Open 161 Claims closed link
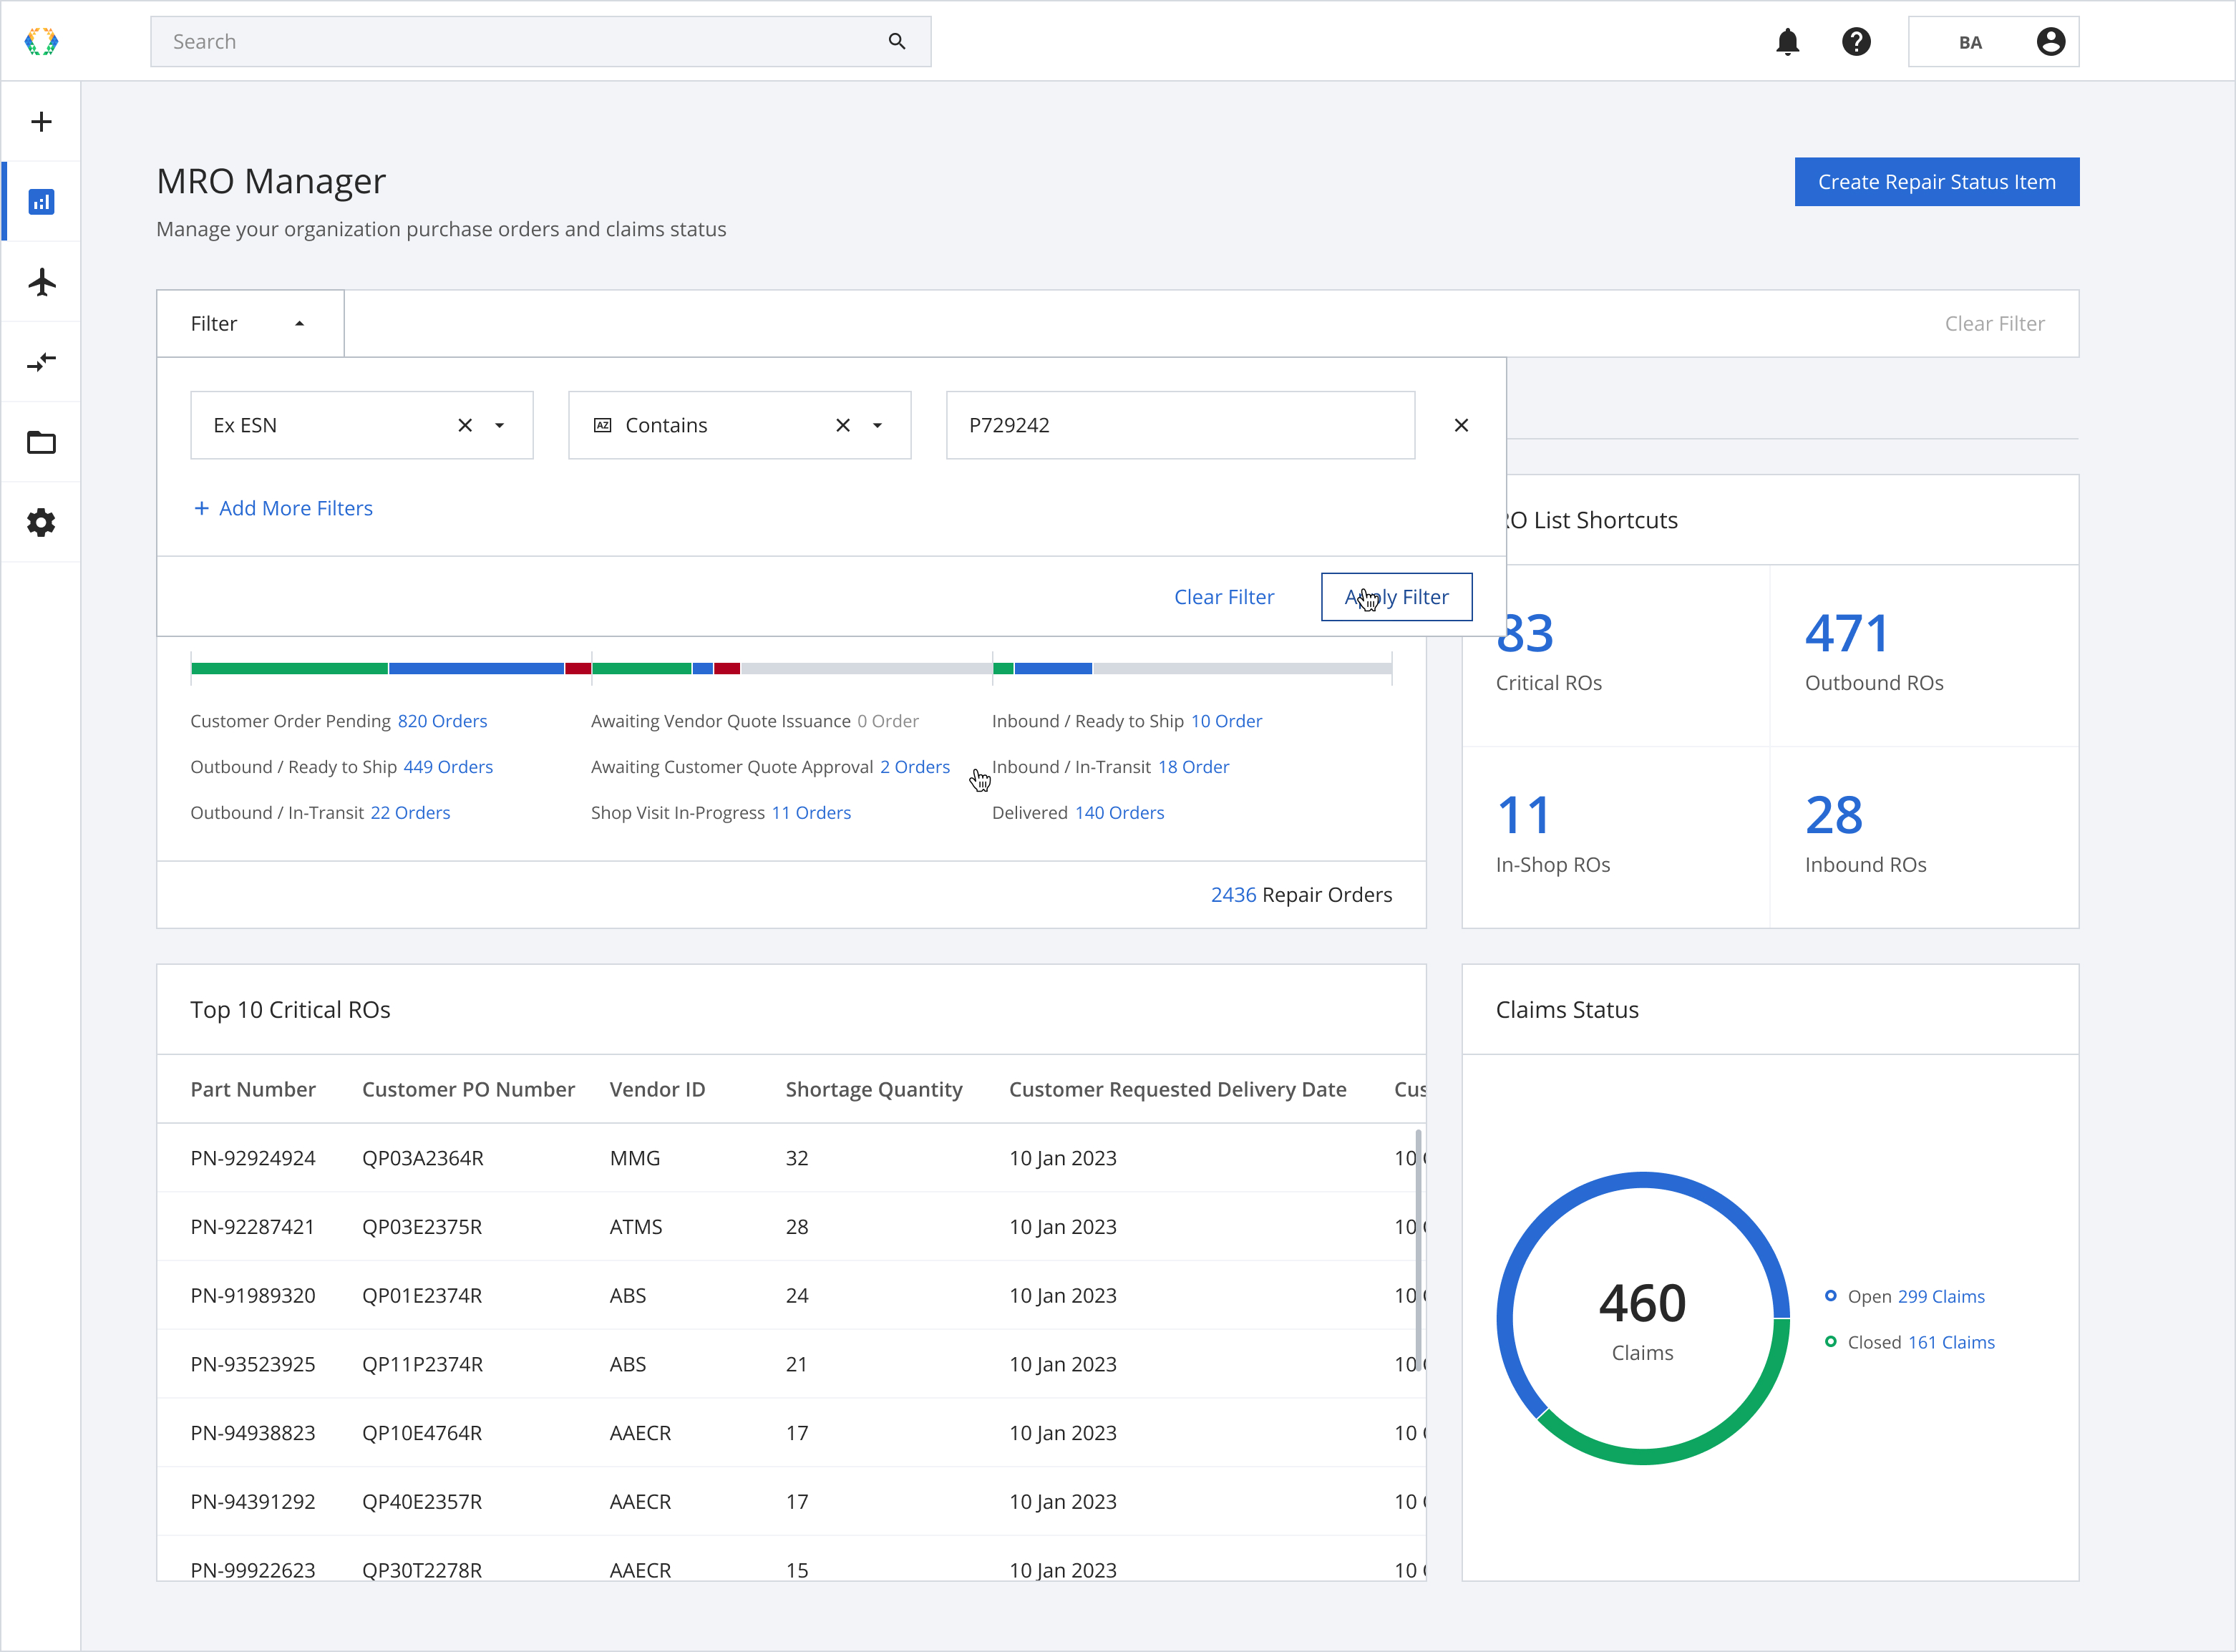The height and width of the screenshot is (1652, 2236). pyautogui.click(x=1951, y=1342)
